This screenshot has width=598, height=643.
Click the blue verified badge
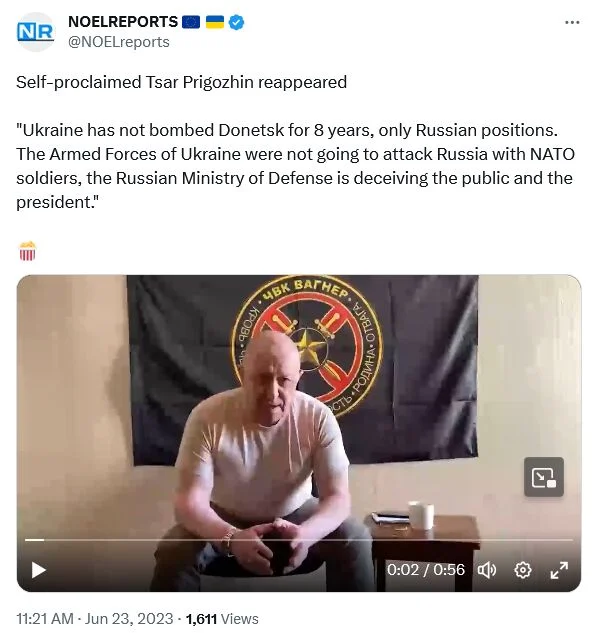(236, 22)
